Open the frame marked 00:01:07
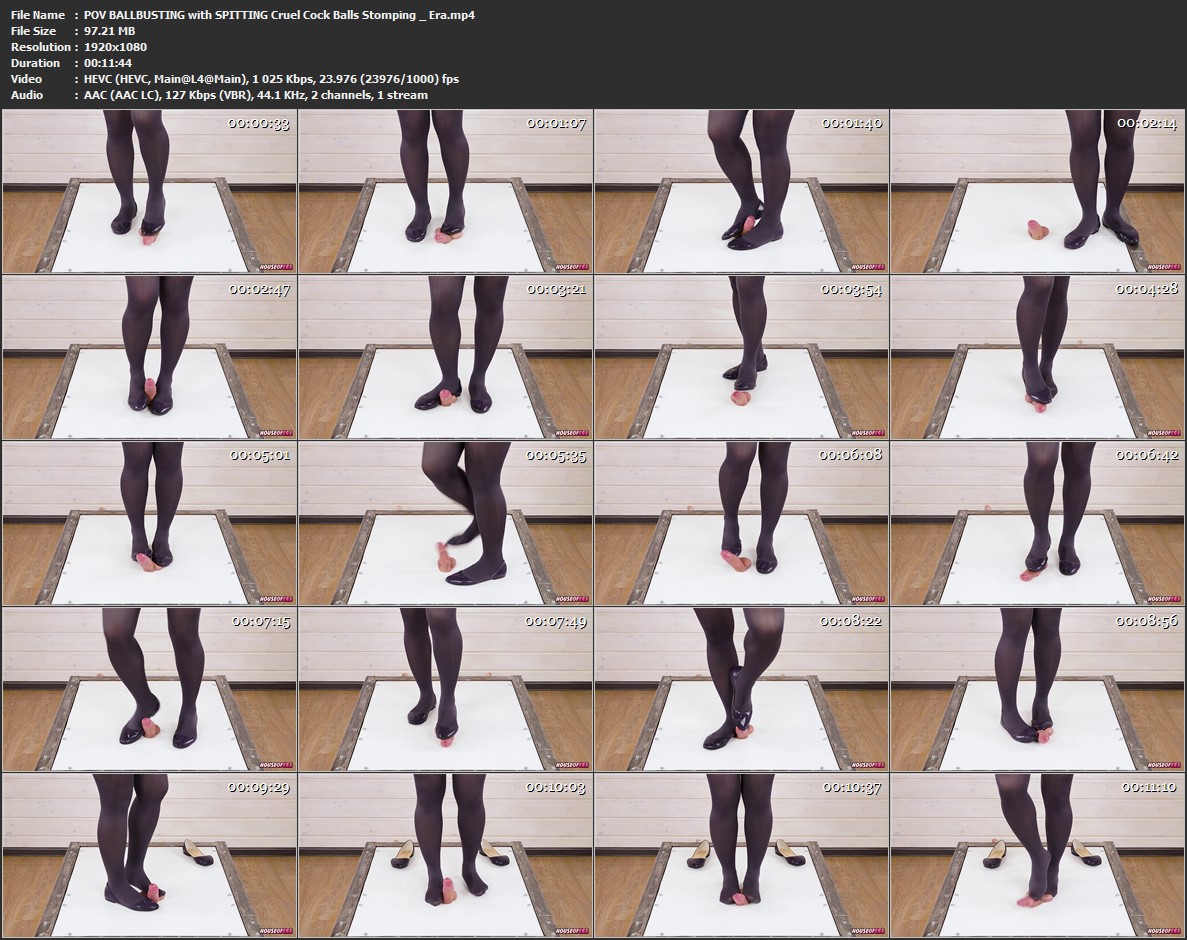Image resolution: width=1187 pixels, height=940 pixels. click(446, 191)
